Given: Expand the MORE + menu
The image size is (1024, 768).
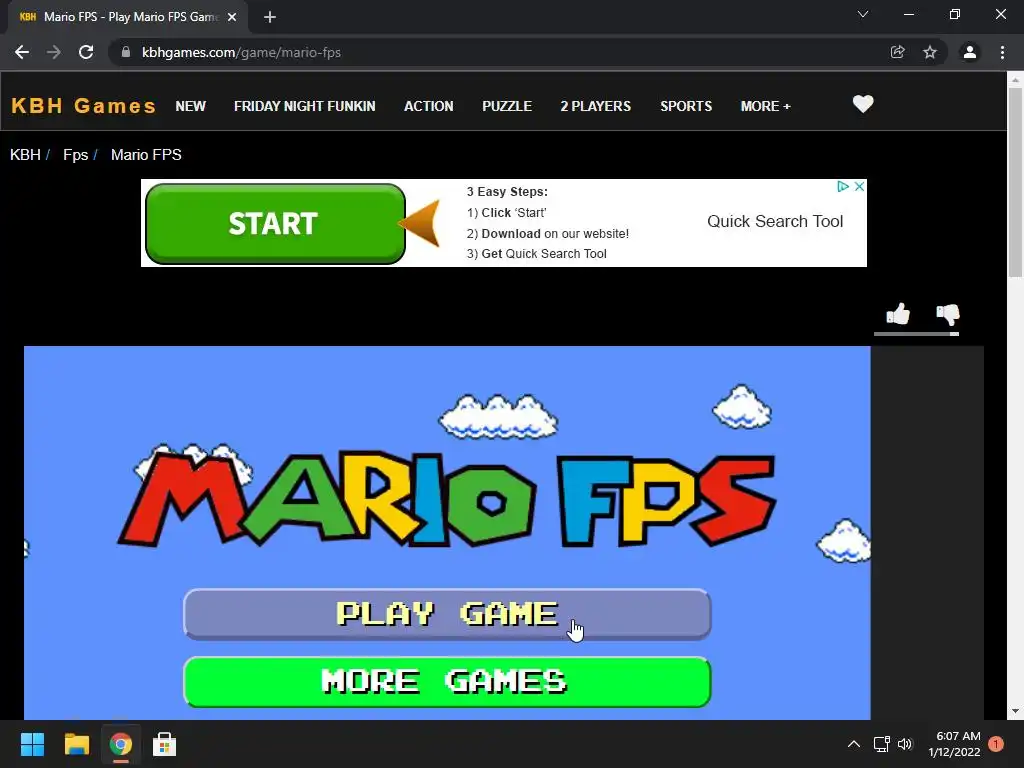Looking at the screenshot, I should [765, 106].
